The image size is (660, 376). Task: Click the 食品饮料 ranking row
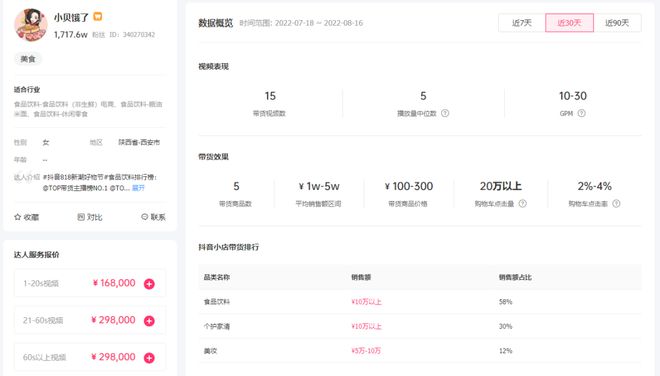[x=420, y=302]
